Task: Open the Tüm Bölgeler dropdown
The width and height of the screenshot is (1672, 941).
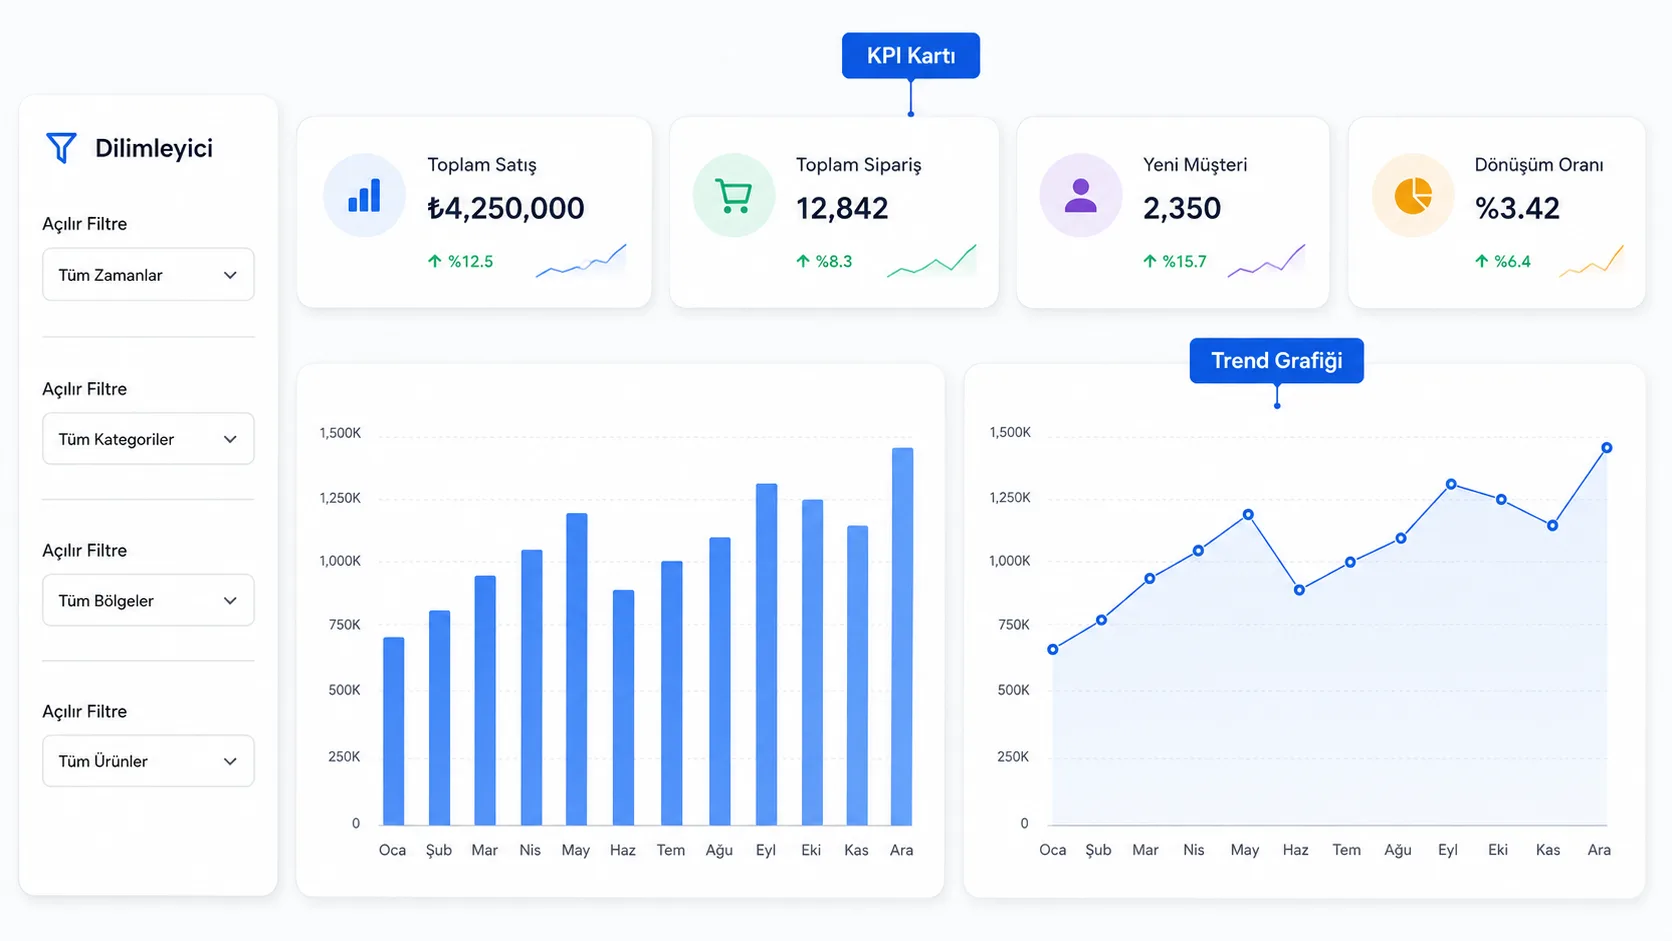Action: click(148, 601)
